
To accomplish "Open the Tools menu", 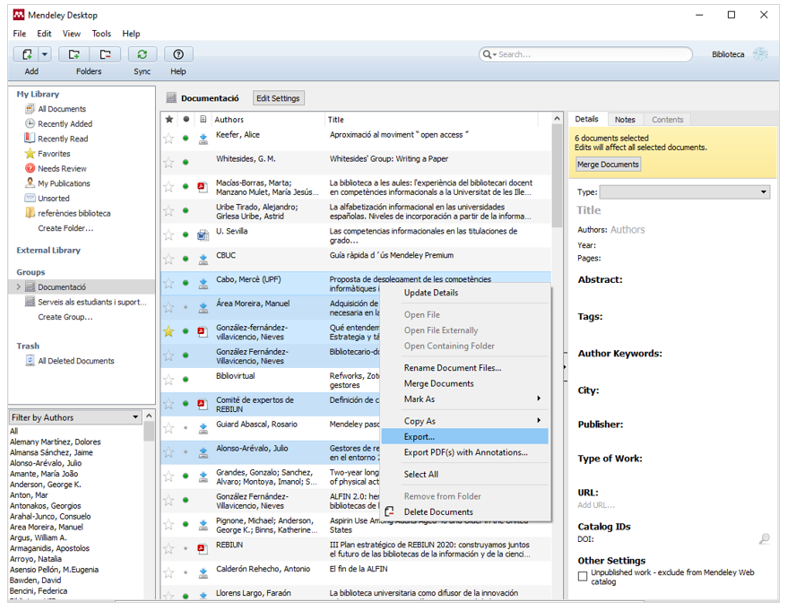I will click(101, 34).
